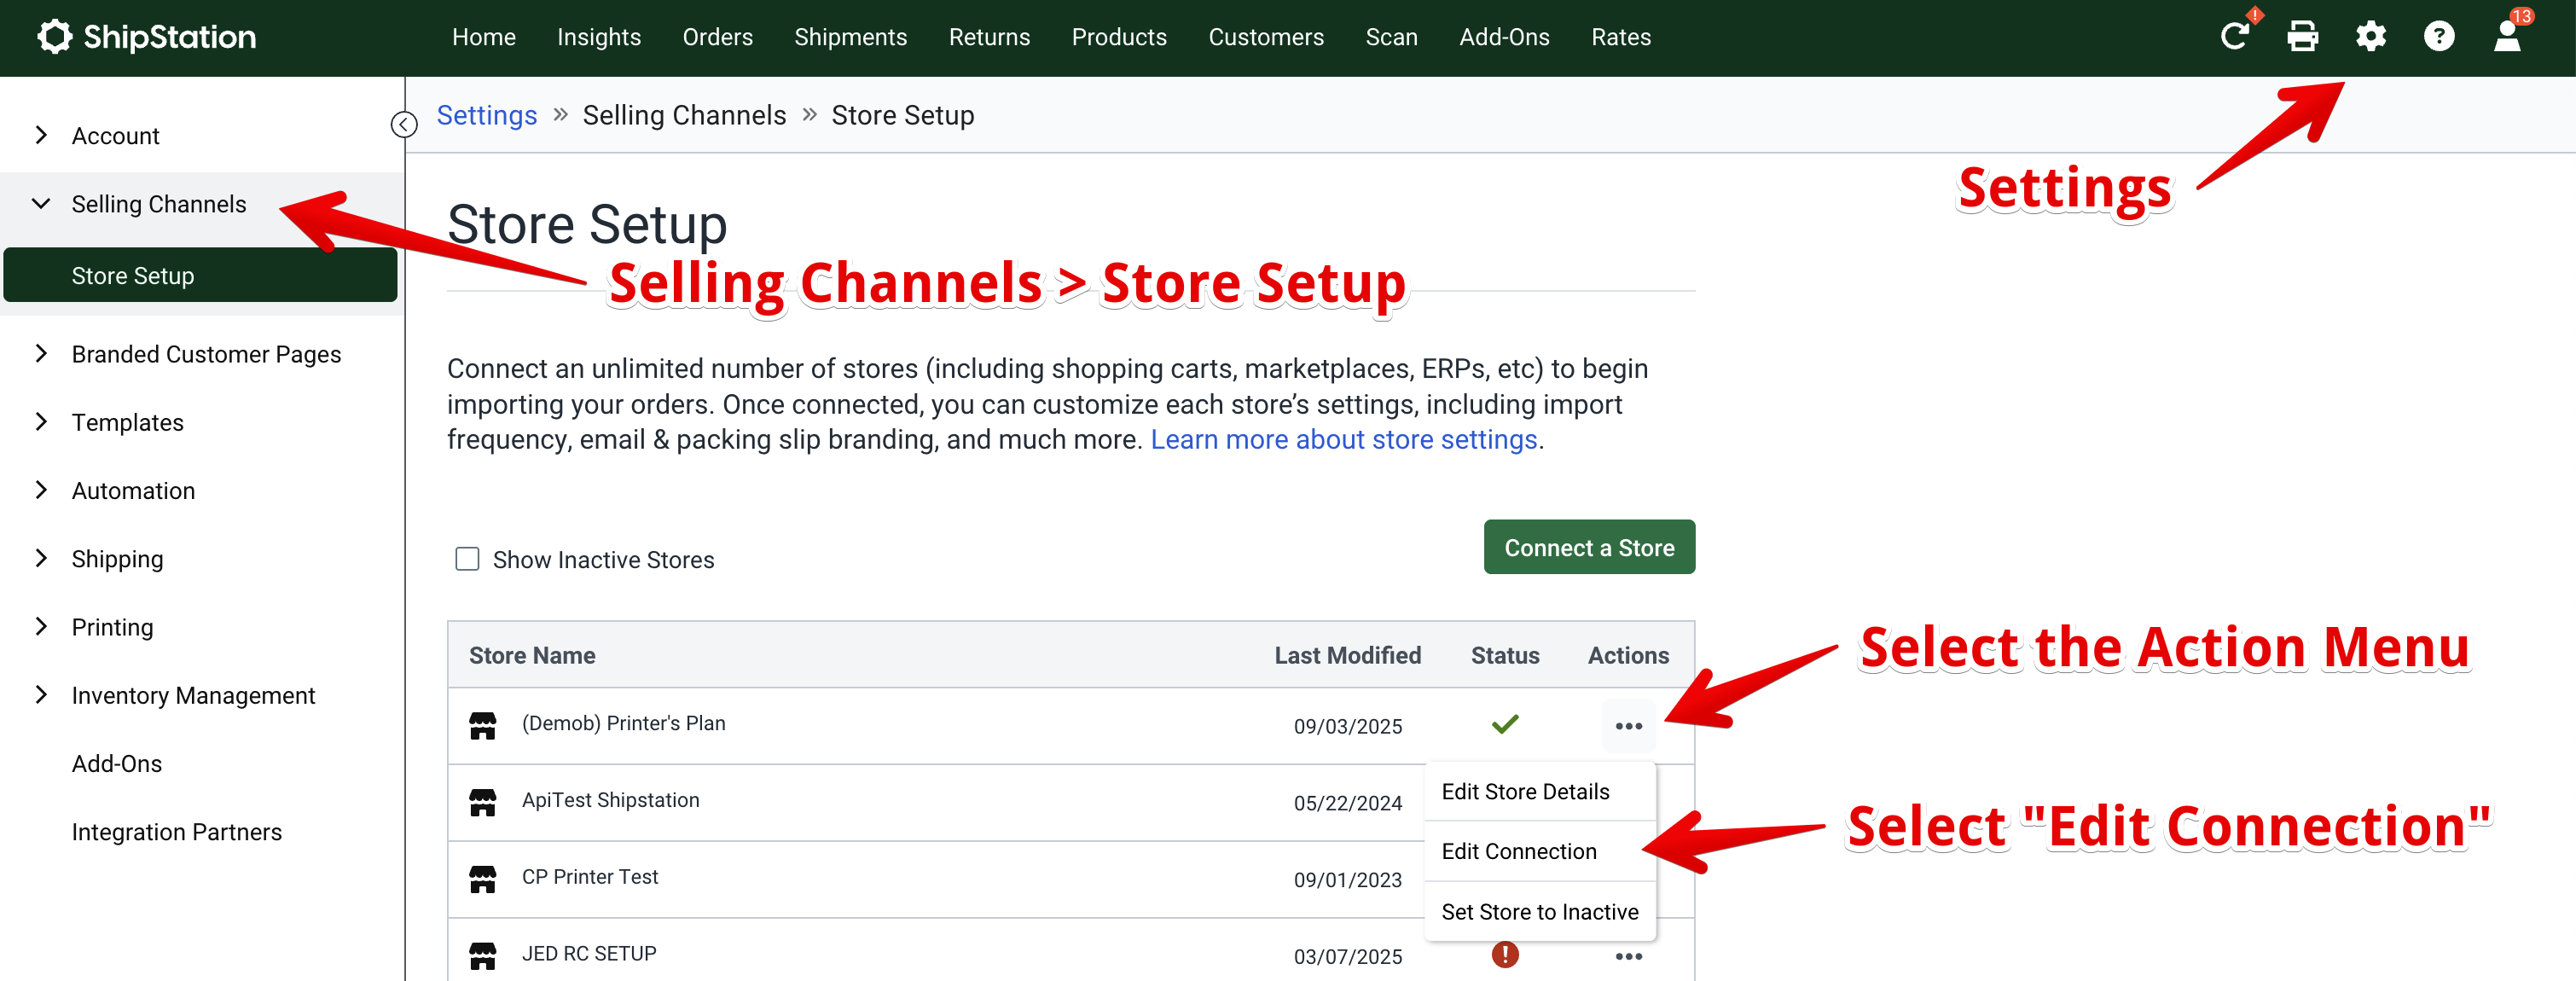Open the Returns tab
Image resolution: width=2576 pixels, height=981 pixels.
coord(989,37)
